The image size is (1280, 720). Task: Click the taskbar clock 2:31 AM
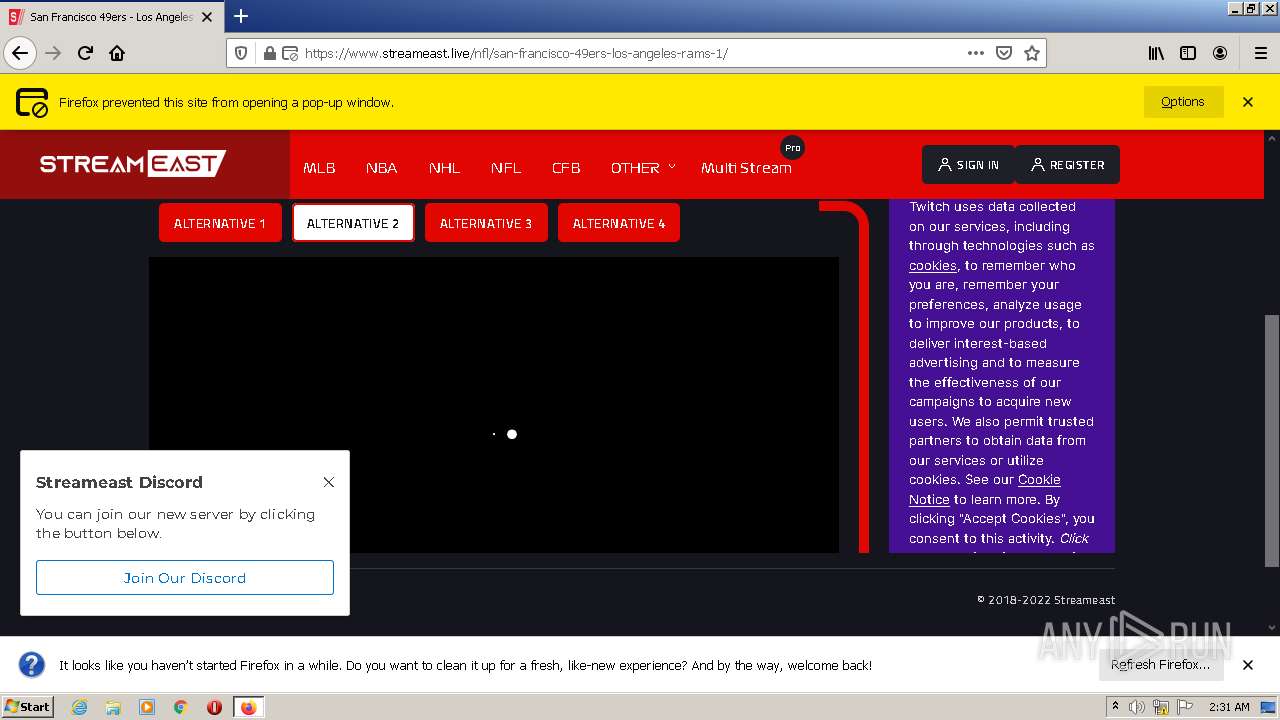click(x=1229, y=707)
